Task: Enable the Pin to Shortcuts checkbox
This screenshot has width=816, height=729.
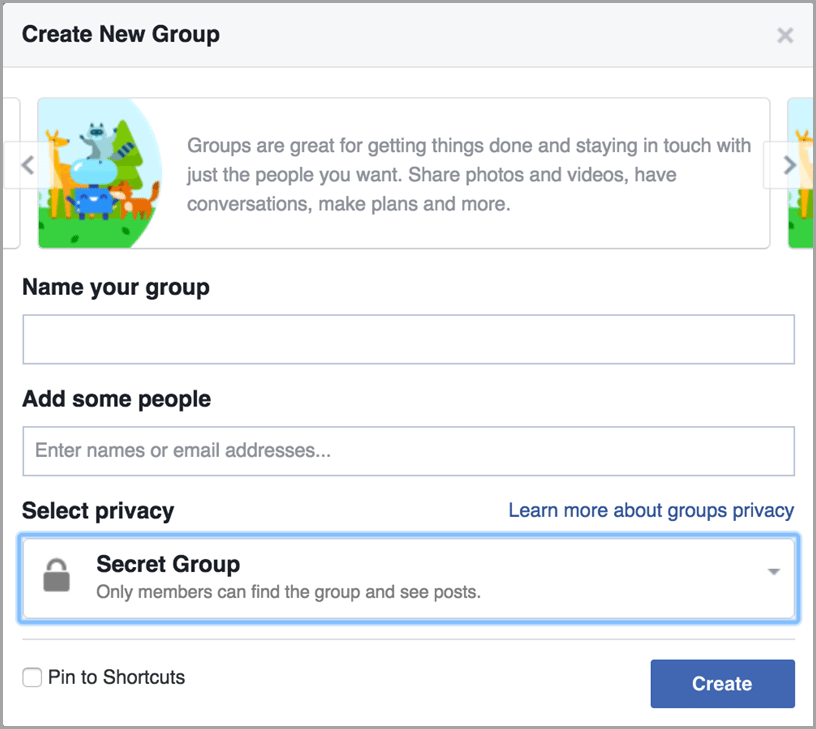Action: (x=32, y=677)
